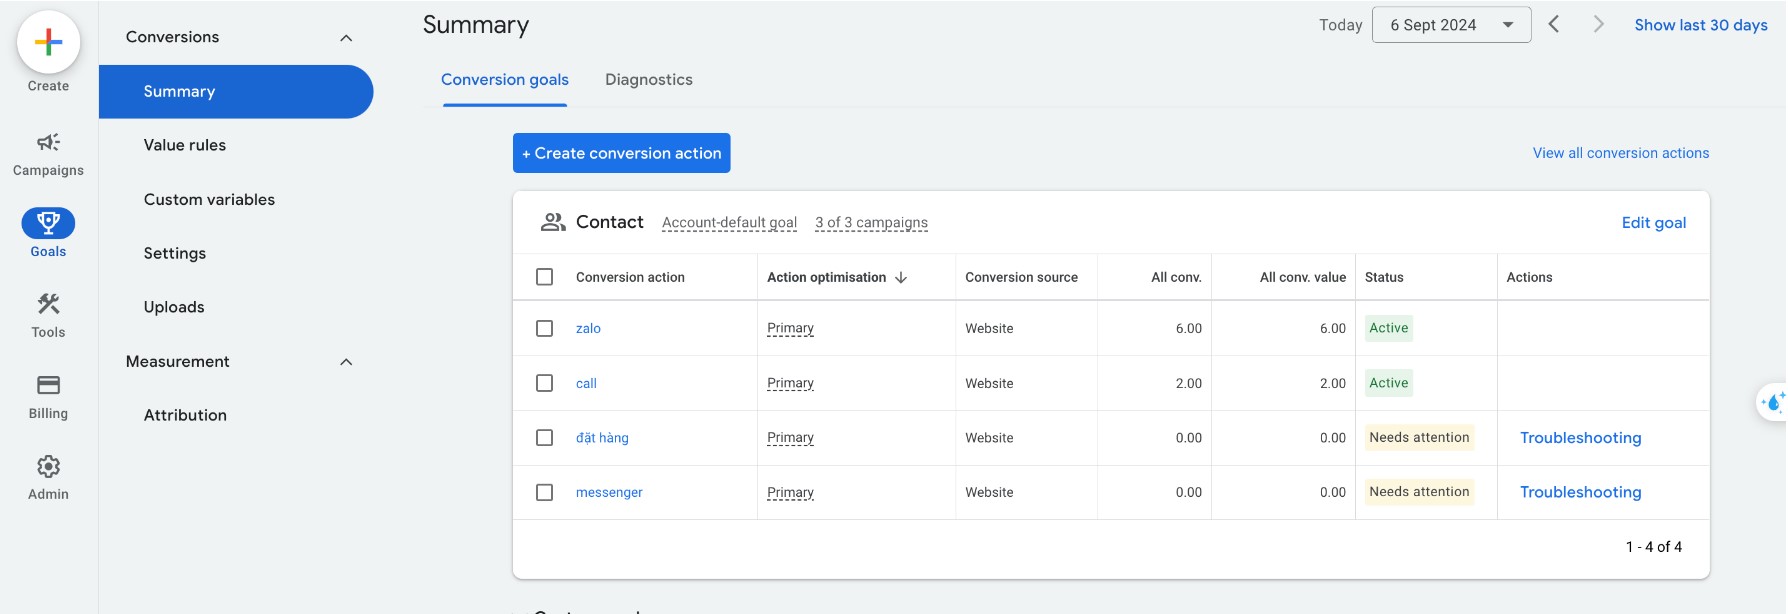Open Campaigns via megaphone icon
This screenshot has width=1788, height=614.
[x=48, y=142]
